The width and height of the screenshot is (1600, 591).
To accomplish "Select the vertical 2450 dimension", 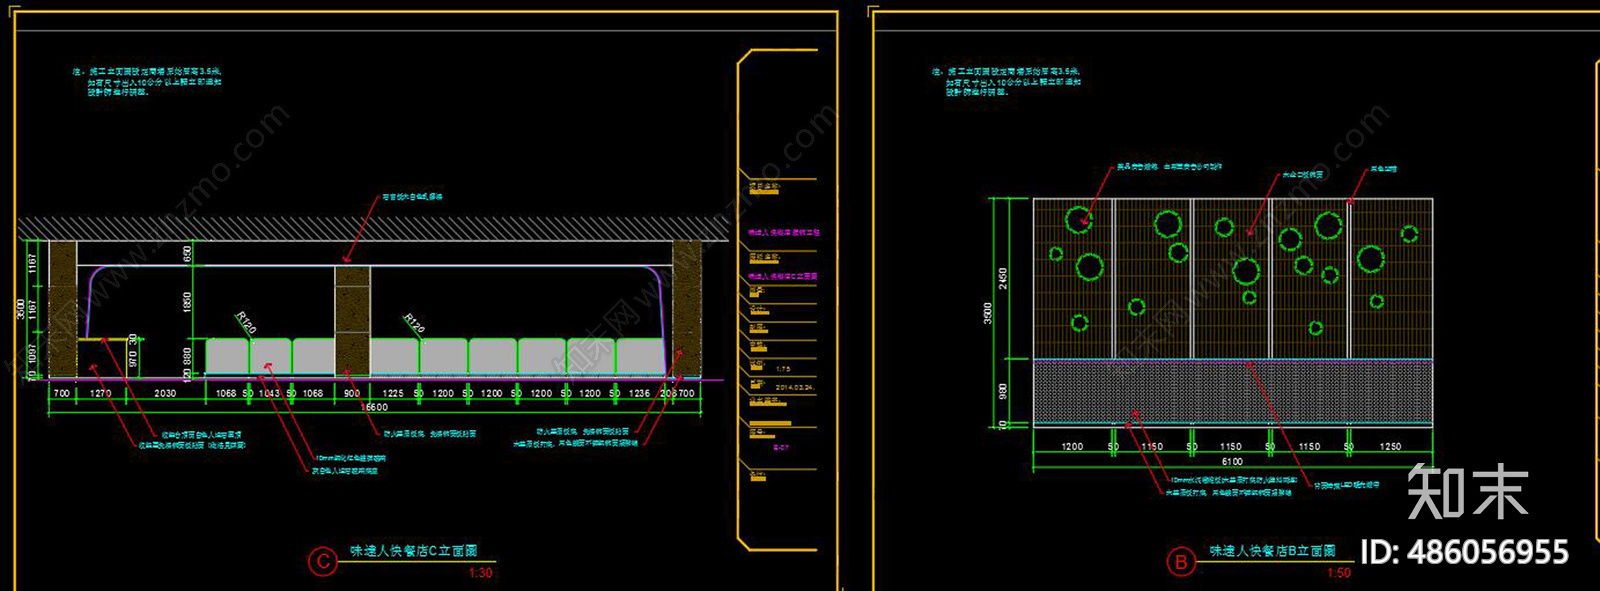I will tap(1003, 279).
